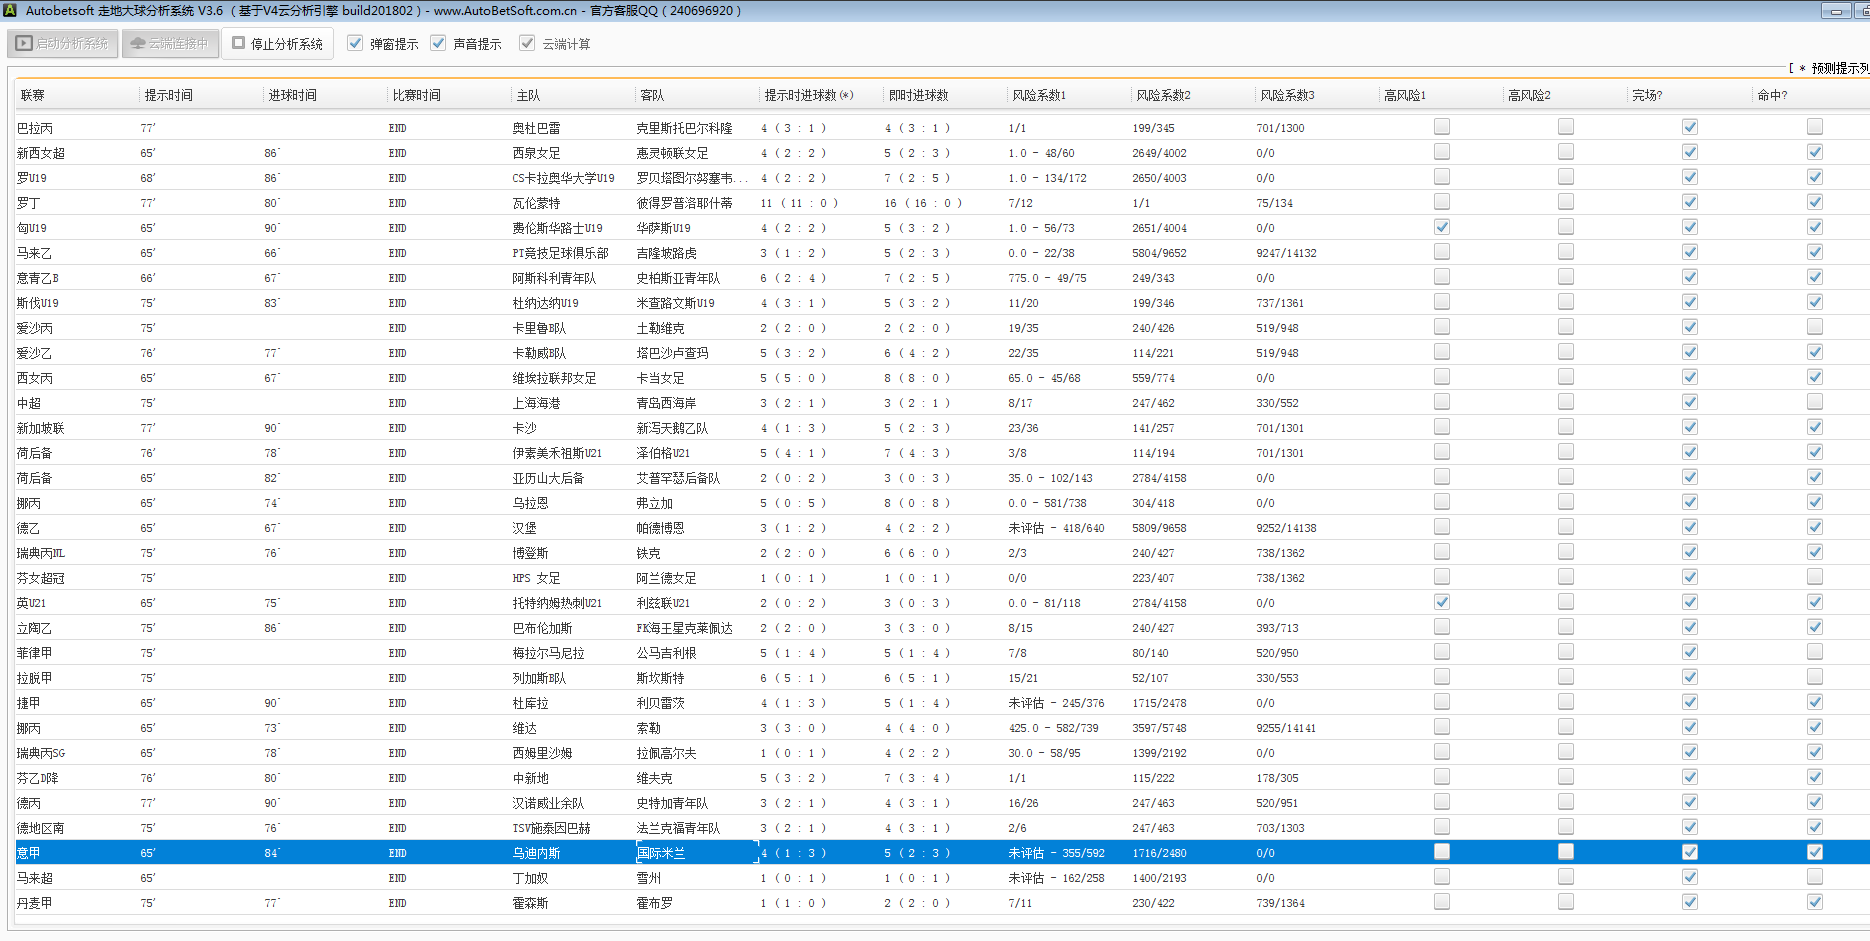Click the cloud icon on 云端连接中

click(138, 44)
